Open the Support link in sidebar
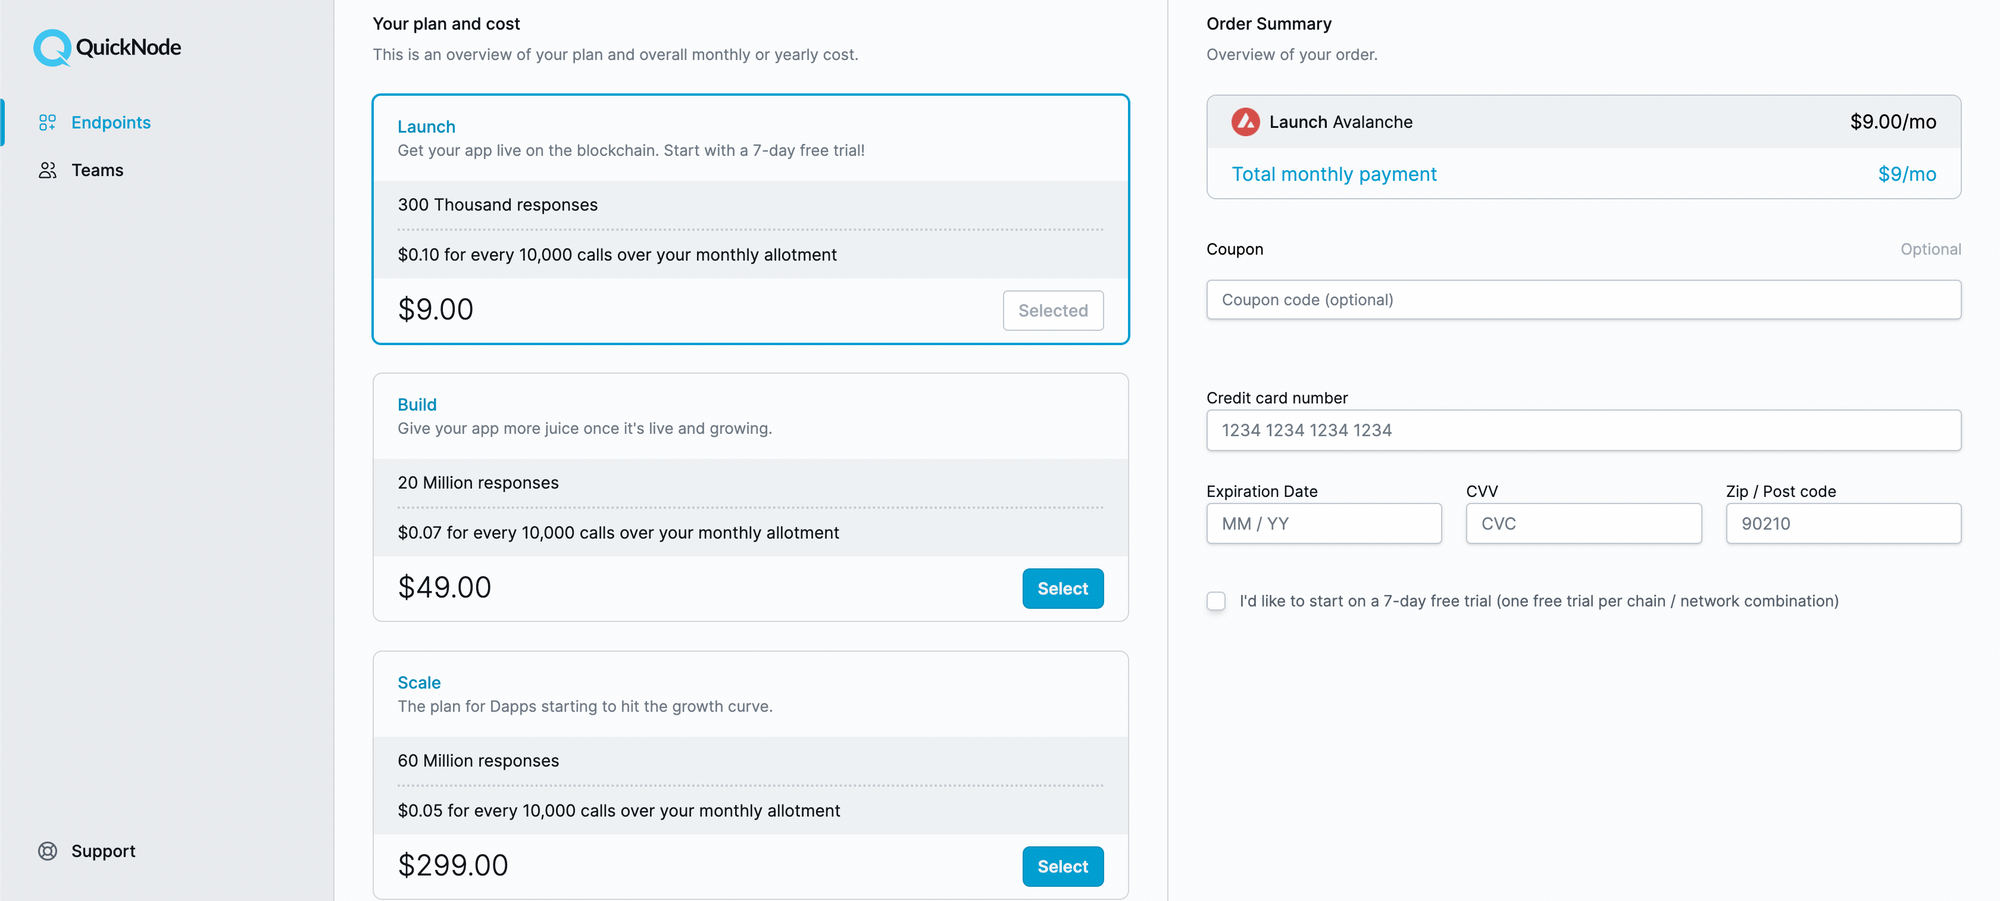Screen dimensions: 2000x901 click(x=87, y=851)
